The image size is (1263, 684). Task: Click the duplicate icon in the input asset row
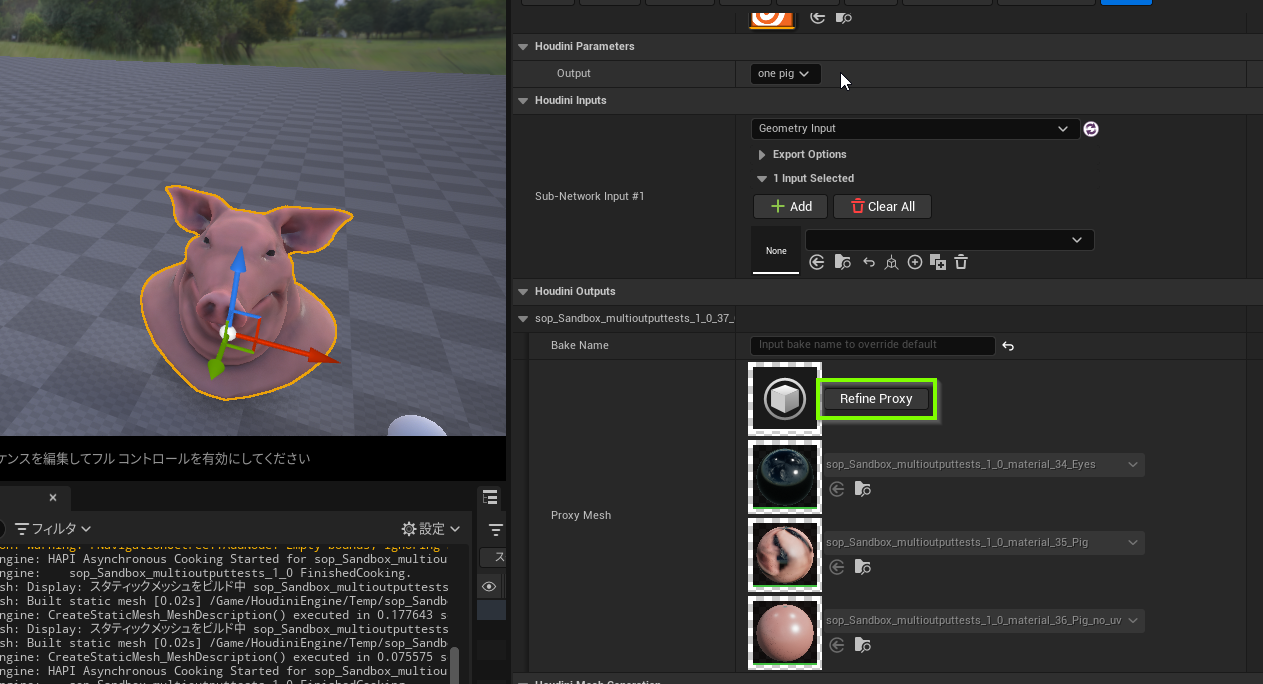937,262
